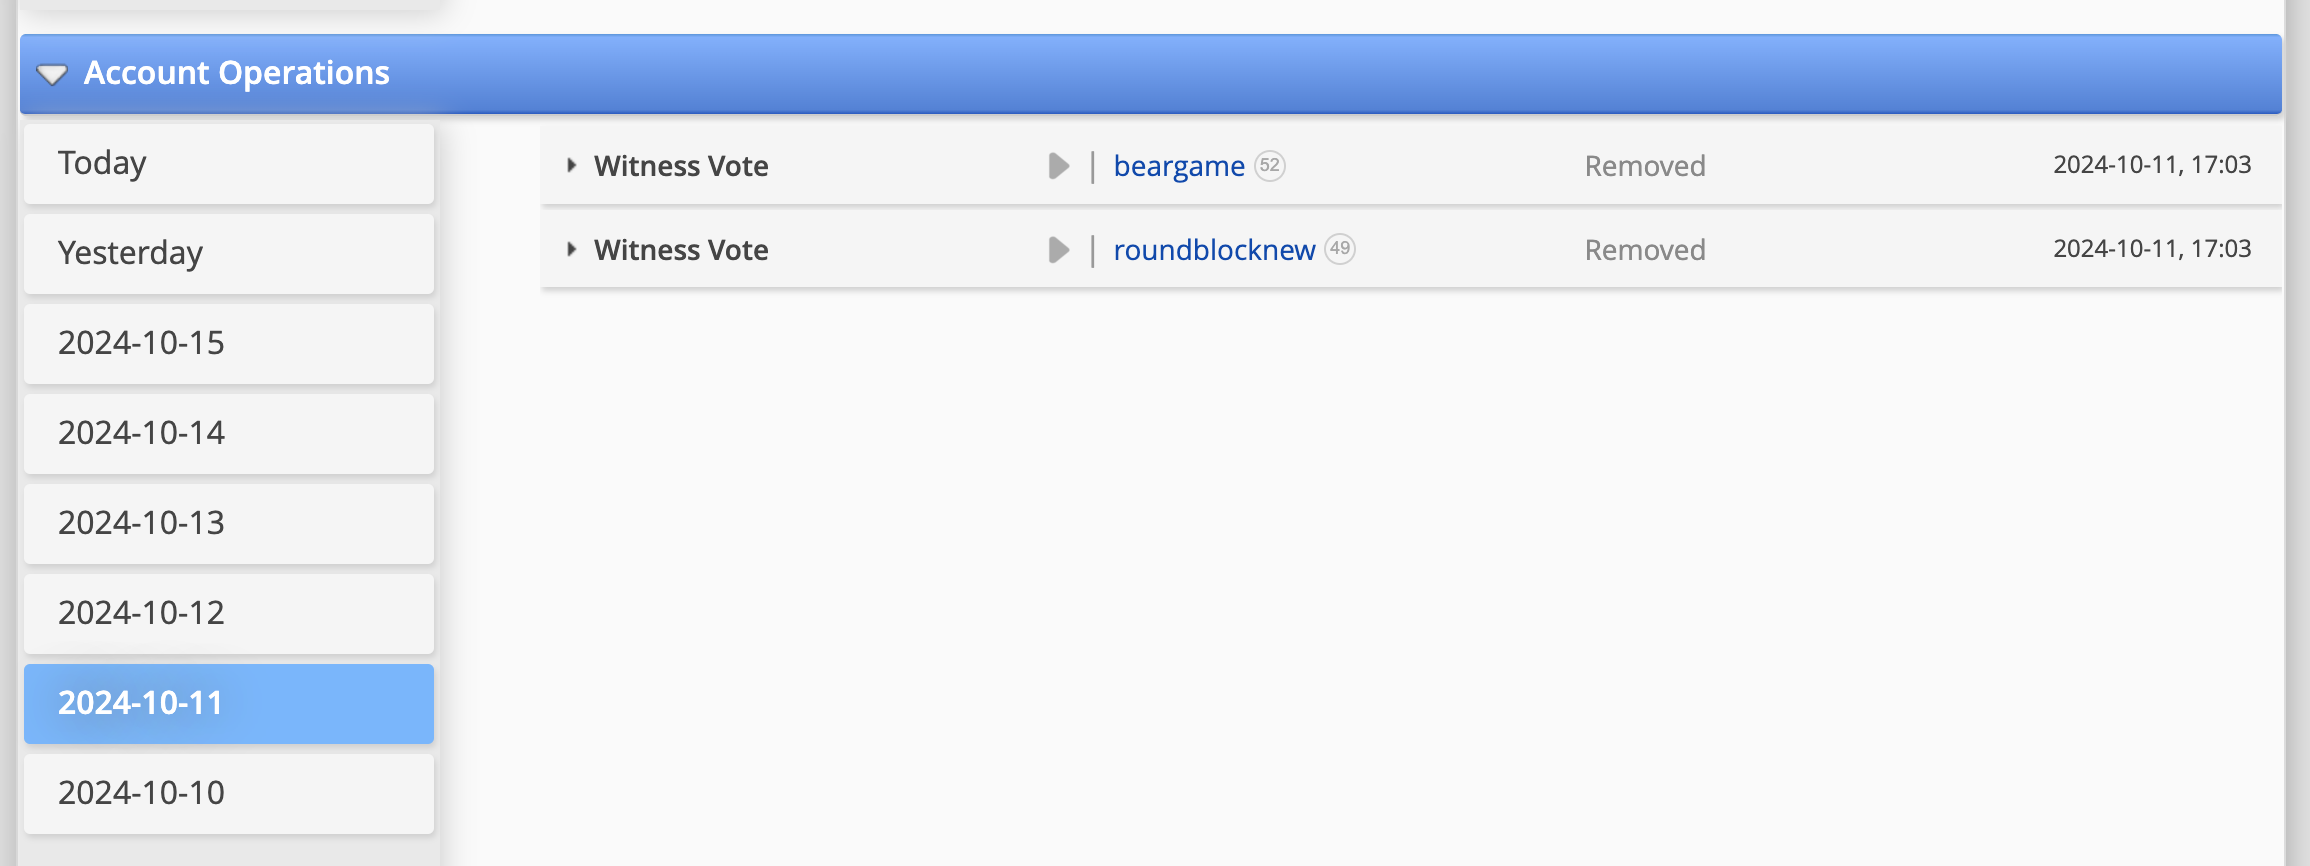The height and width of the screenshot is (866, 2310).
Task: Select the Yesterday date tab
Action: [x=229, y=254]
